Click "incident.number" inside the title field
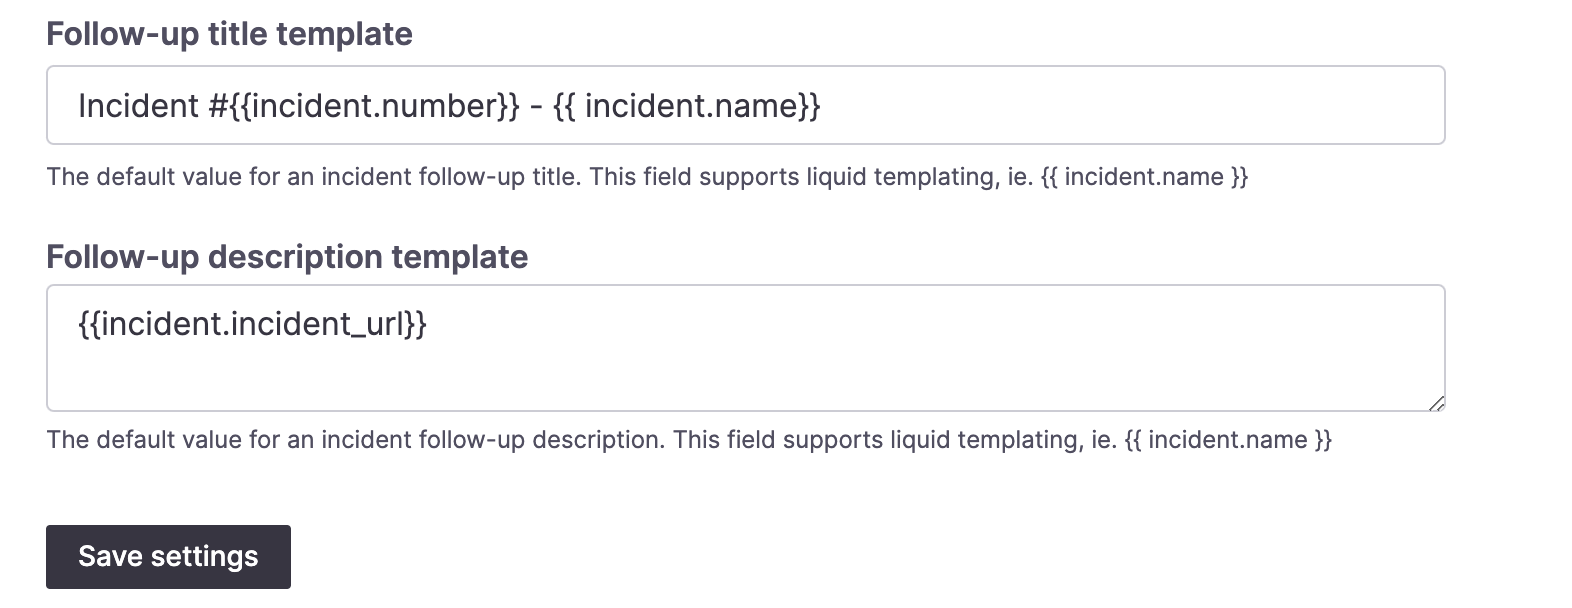The height and width of the screenshot is (608, 1572). pos(375,105)
